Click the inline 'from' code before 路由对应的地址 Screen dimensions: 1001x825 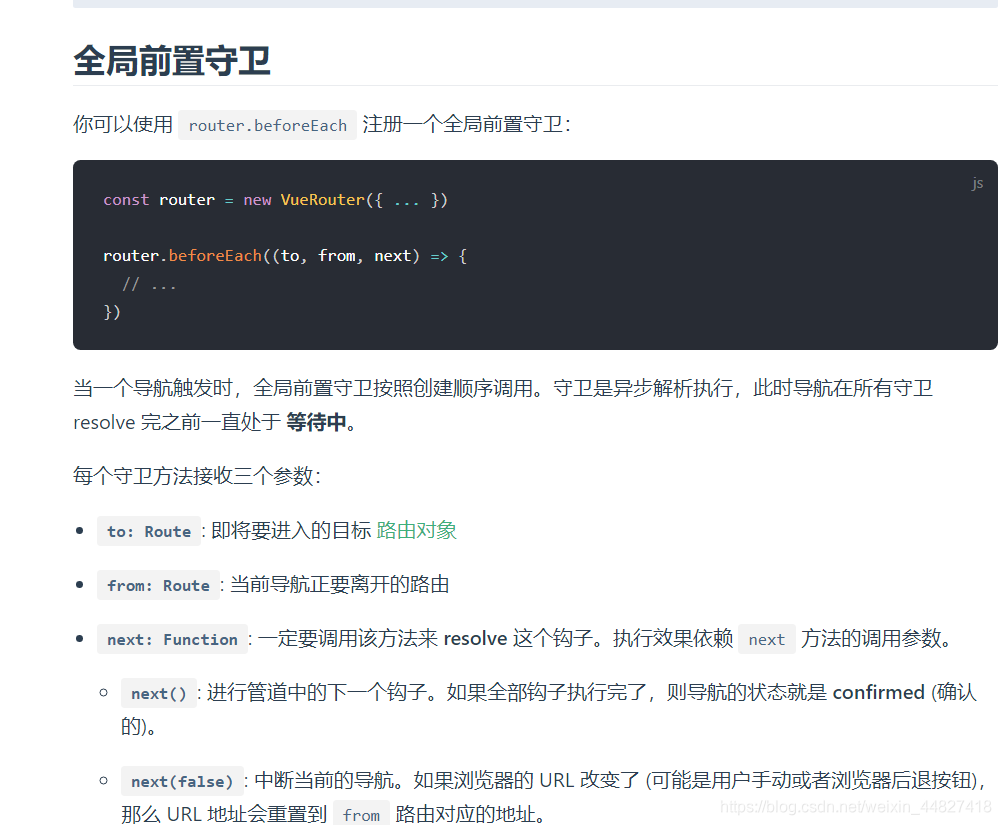pyautogui.click(x=361, y=814)
